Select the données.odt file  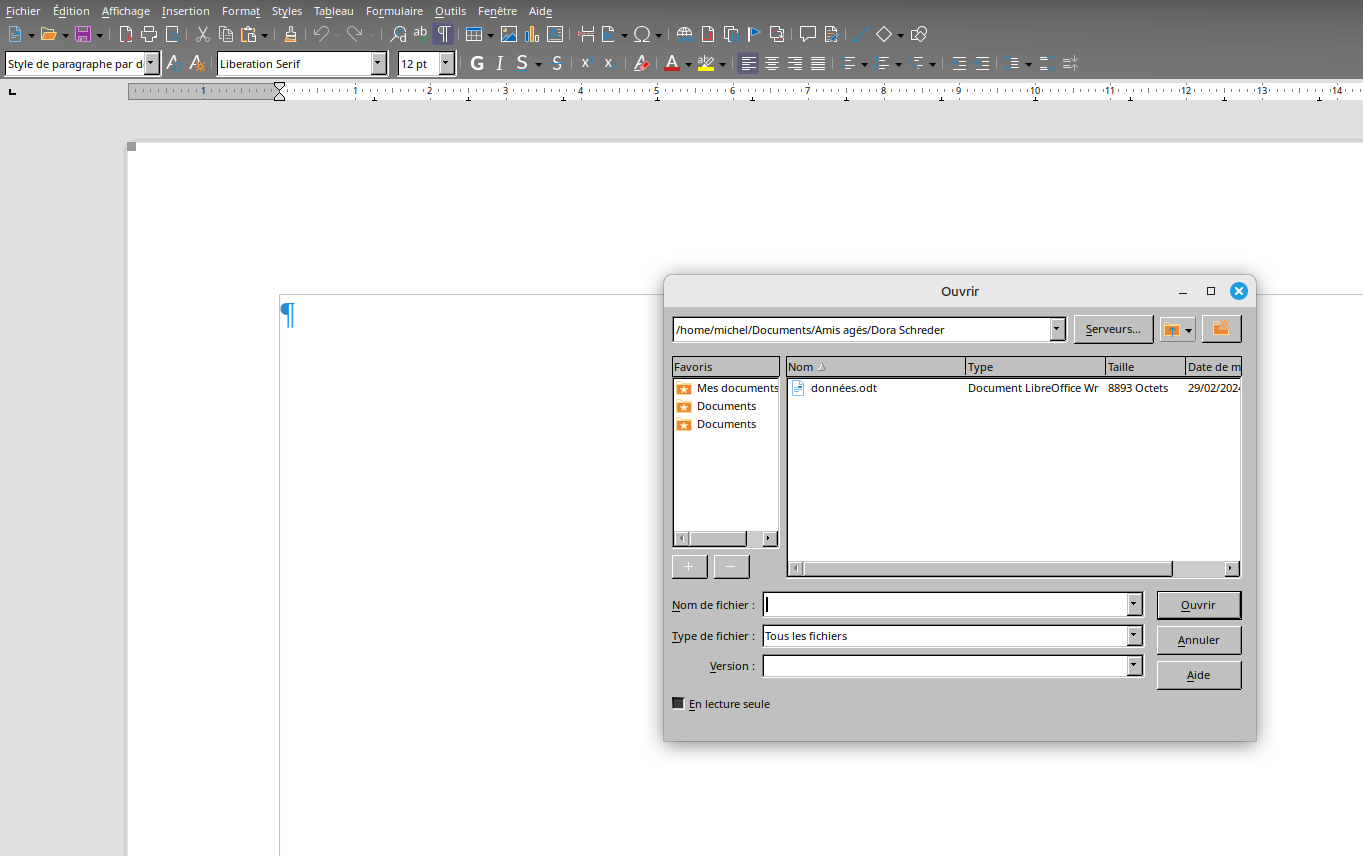[x=843, y=388]
